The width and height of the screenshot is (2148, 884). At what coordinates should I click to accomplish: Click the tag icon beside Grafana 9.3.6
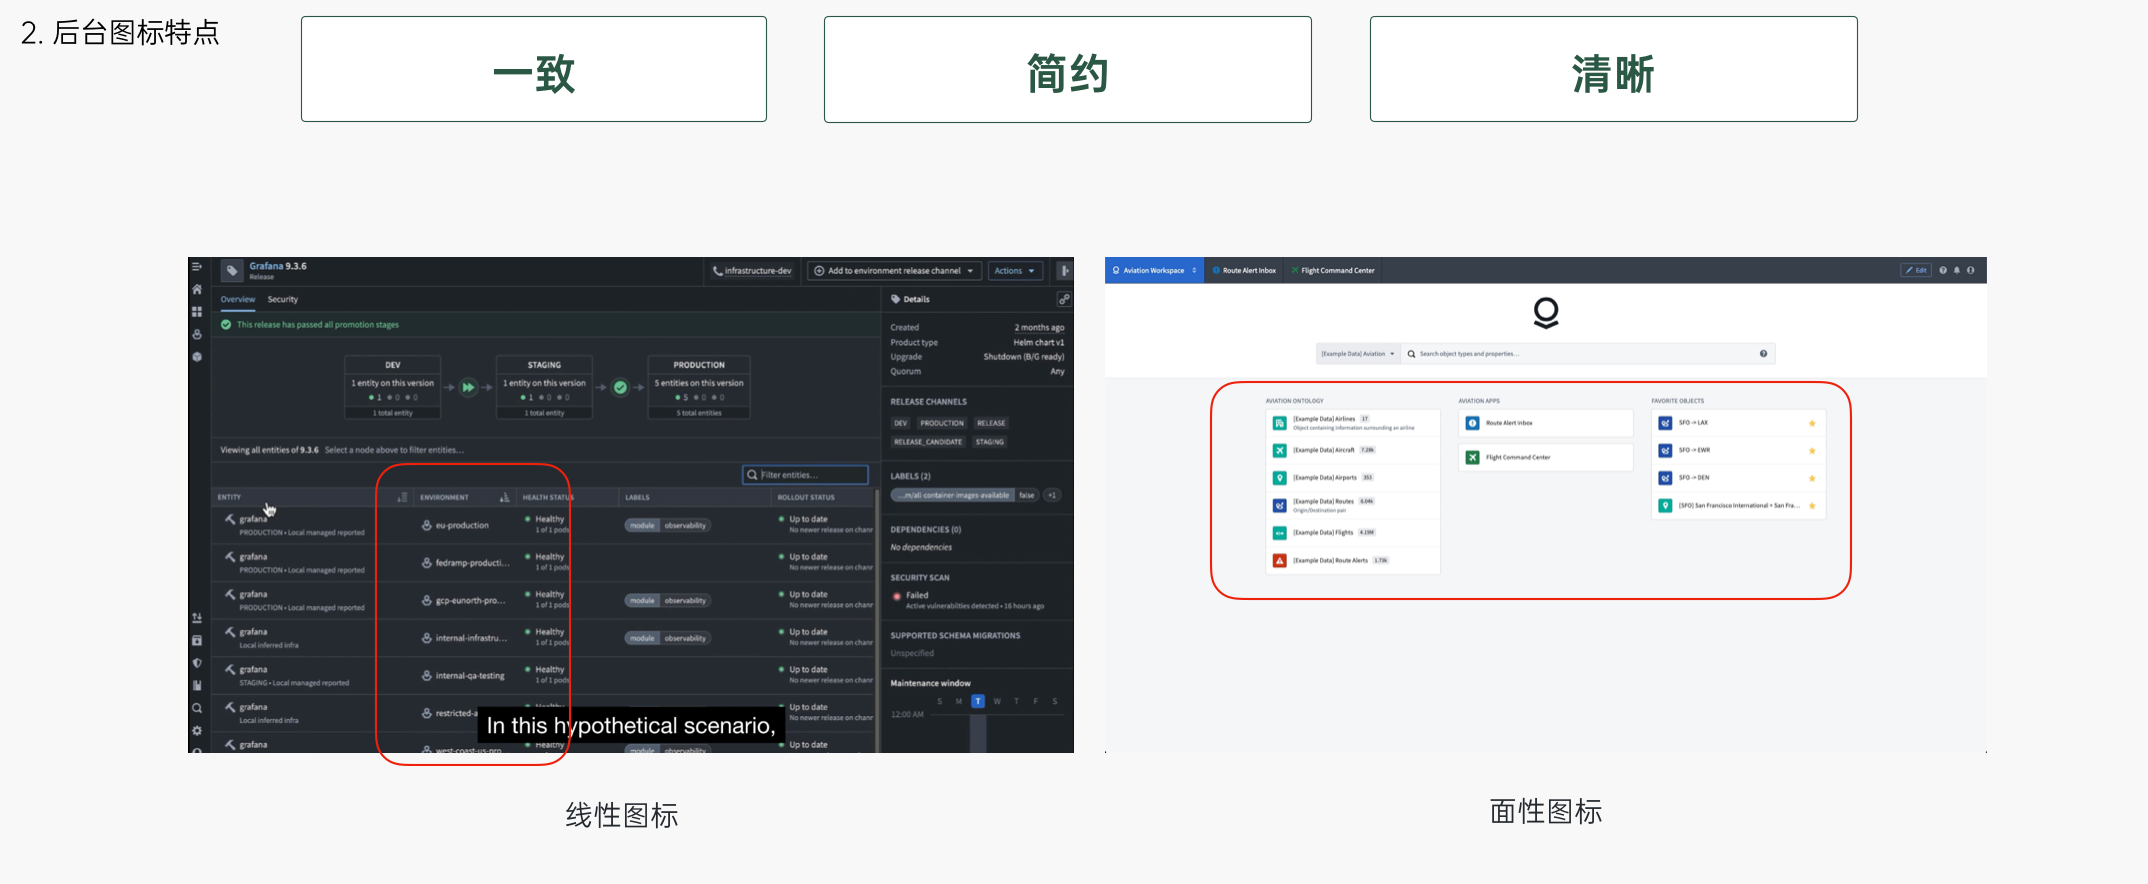pos(232,271)
